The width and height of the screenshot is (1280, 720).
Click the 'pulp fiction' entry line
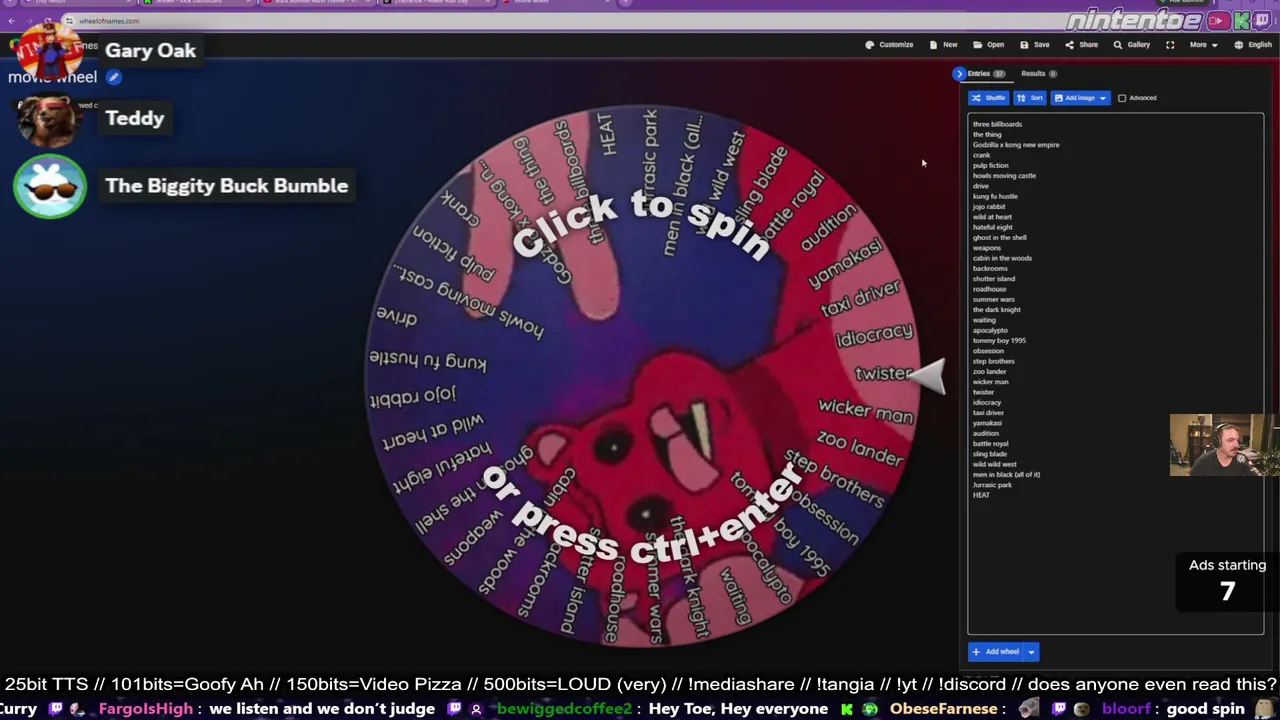tap(991, 165)
